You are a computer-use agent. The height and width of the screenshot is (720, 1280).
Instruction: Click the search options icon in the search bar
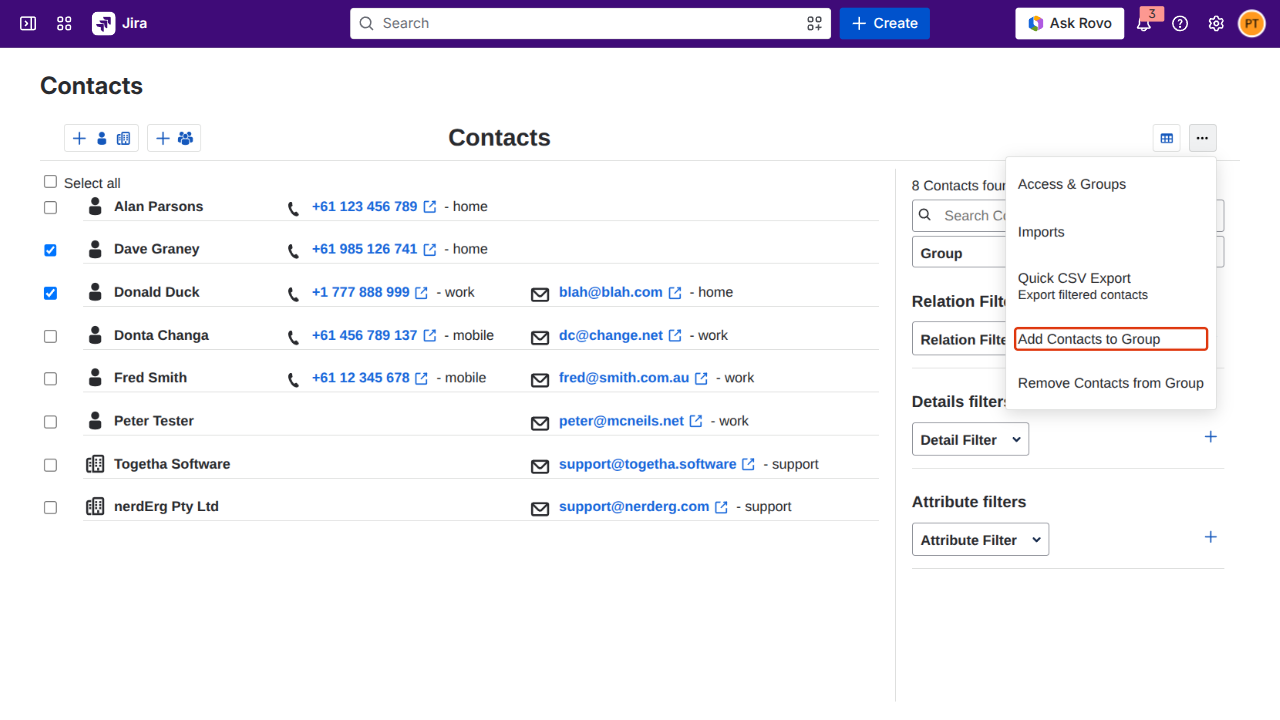coord(814,23)
